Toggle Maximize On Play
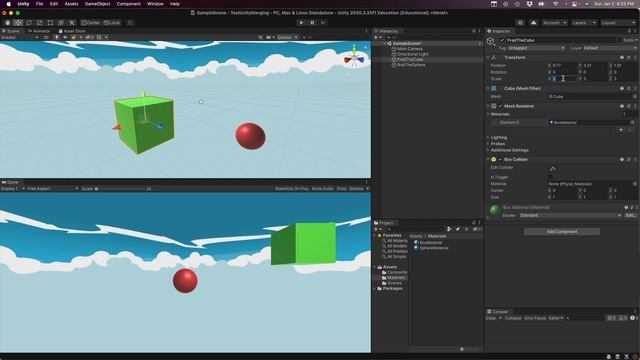The width and height of the screenshot is (640, 360). (292, 189)
